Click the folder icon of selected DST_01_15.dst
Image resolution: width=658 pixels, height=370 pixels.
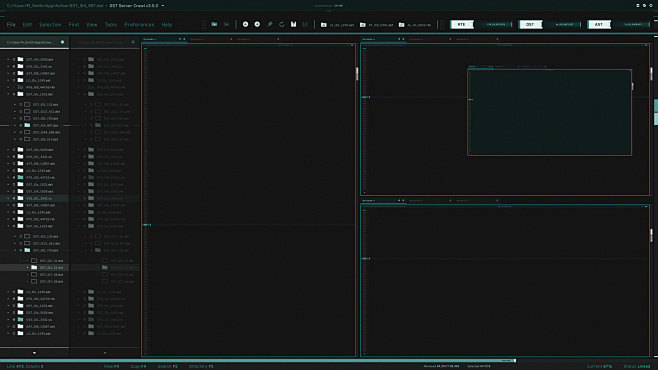click(34, 267)
